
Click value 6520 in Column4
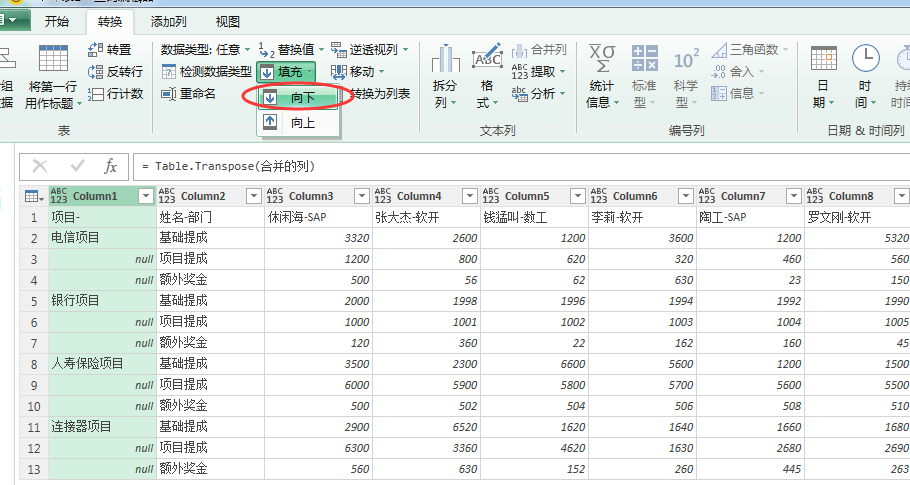[x=427, y=427]
